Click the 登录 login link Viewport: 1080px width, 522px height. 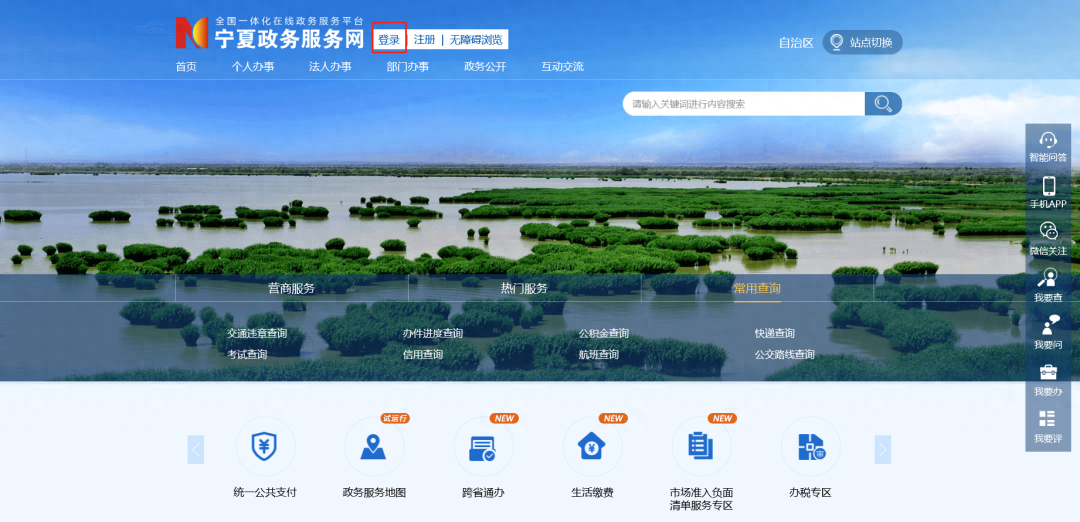point(389,40)
